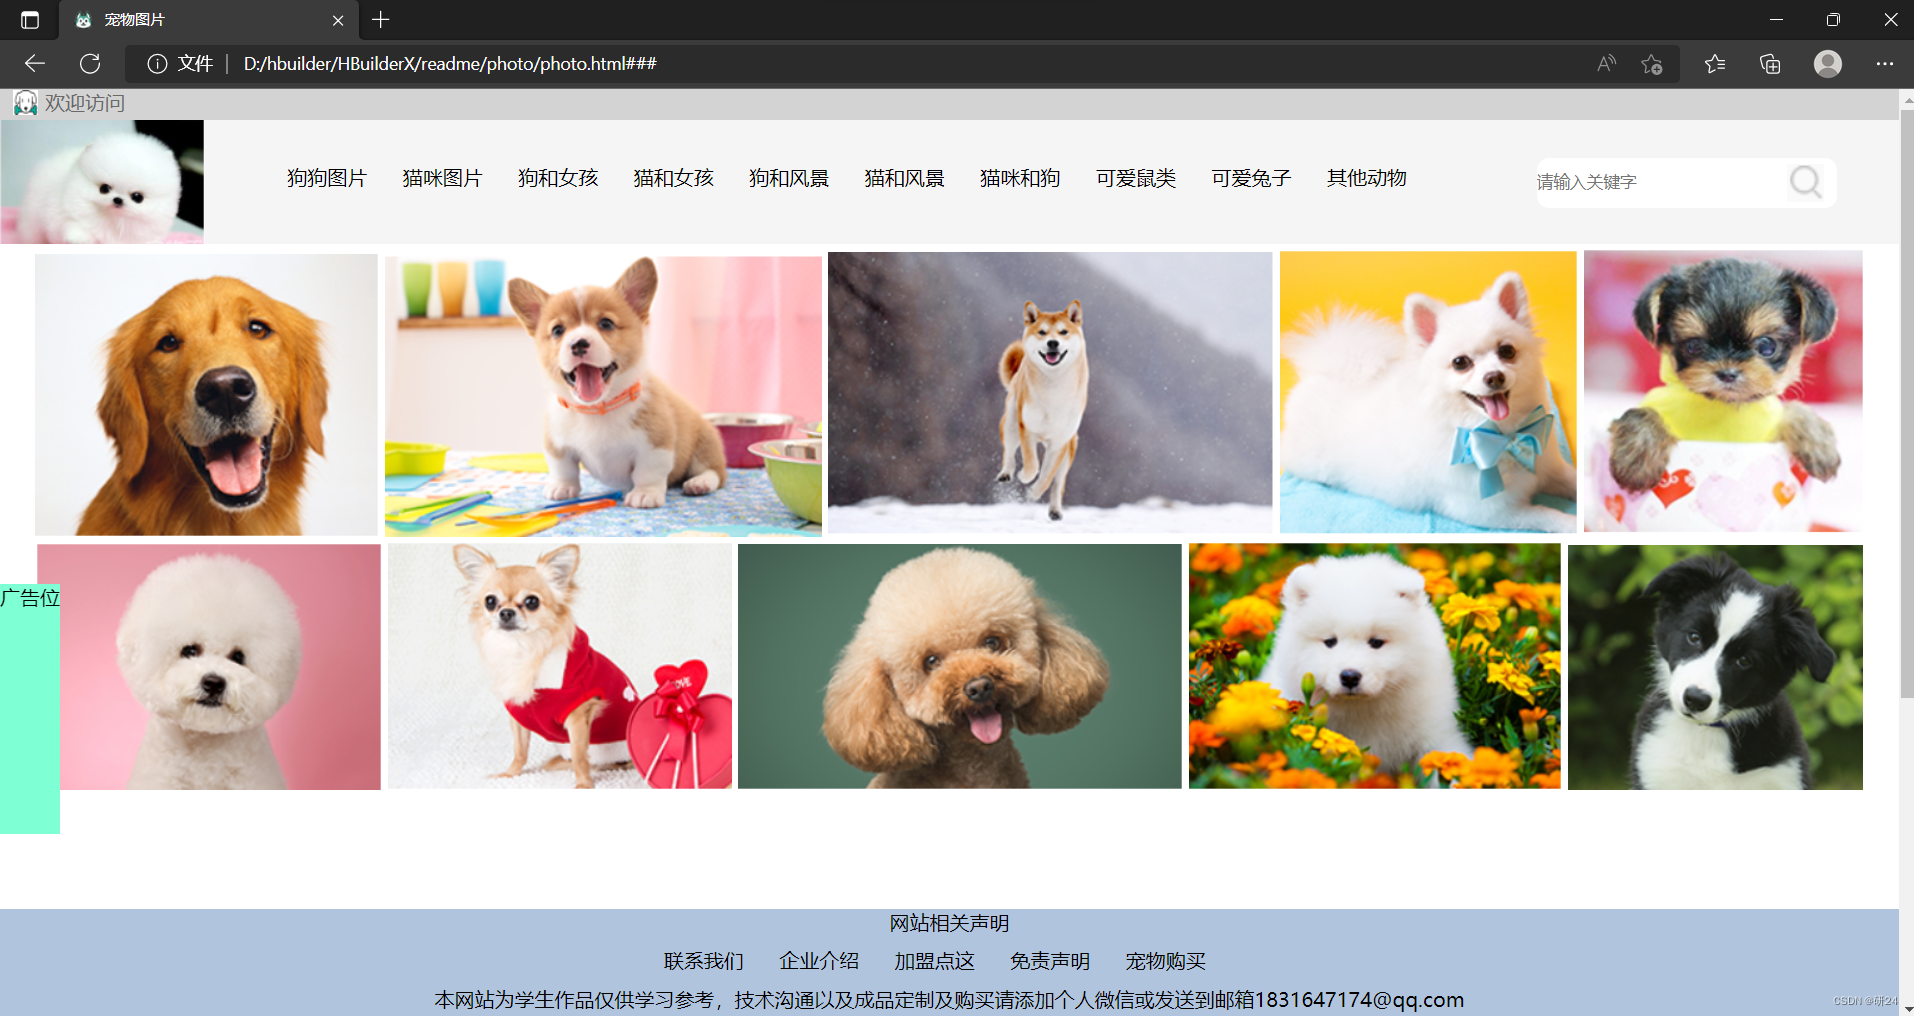
Task: Click the white puppy logo image
Action: (x=102, y=182)
